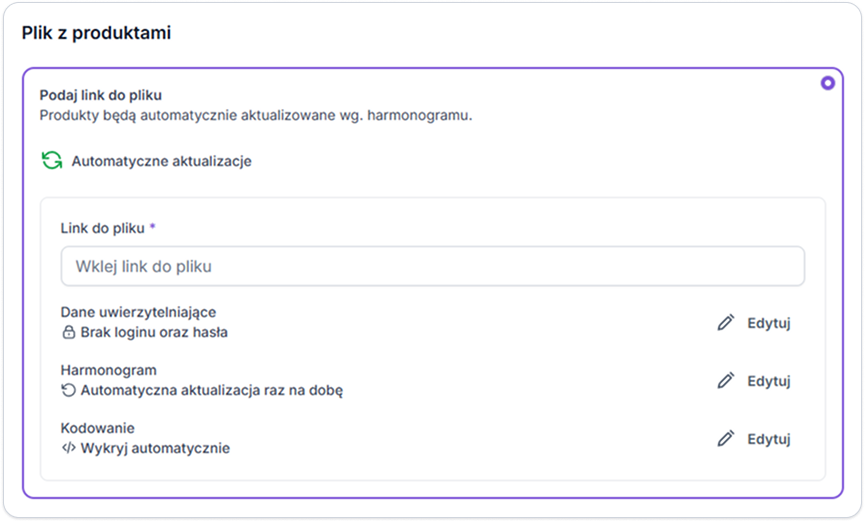Click the pencil icon beside Dane uwierzytelniające
Image resolution: width=865 pixels, height=522 pixels.
click(726, 322)
